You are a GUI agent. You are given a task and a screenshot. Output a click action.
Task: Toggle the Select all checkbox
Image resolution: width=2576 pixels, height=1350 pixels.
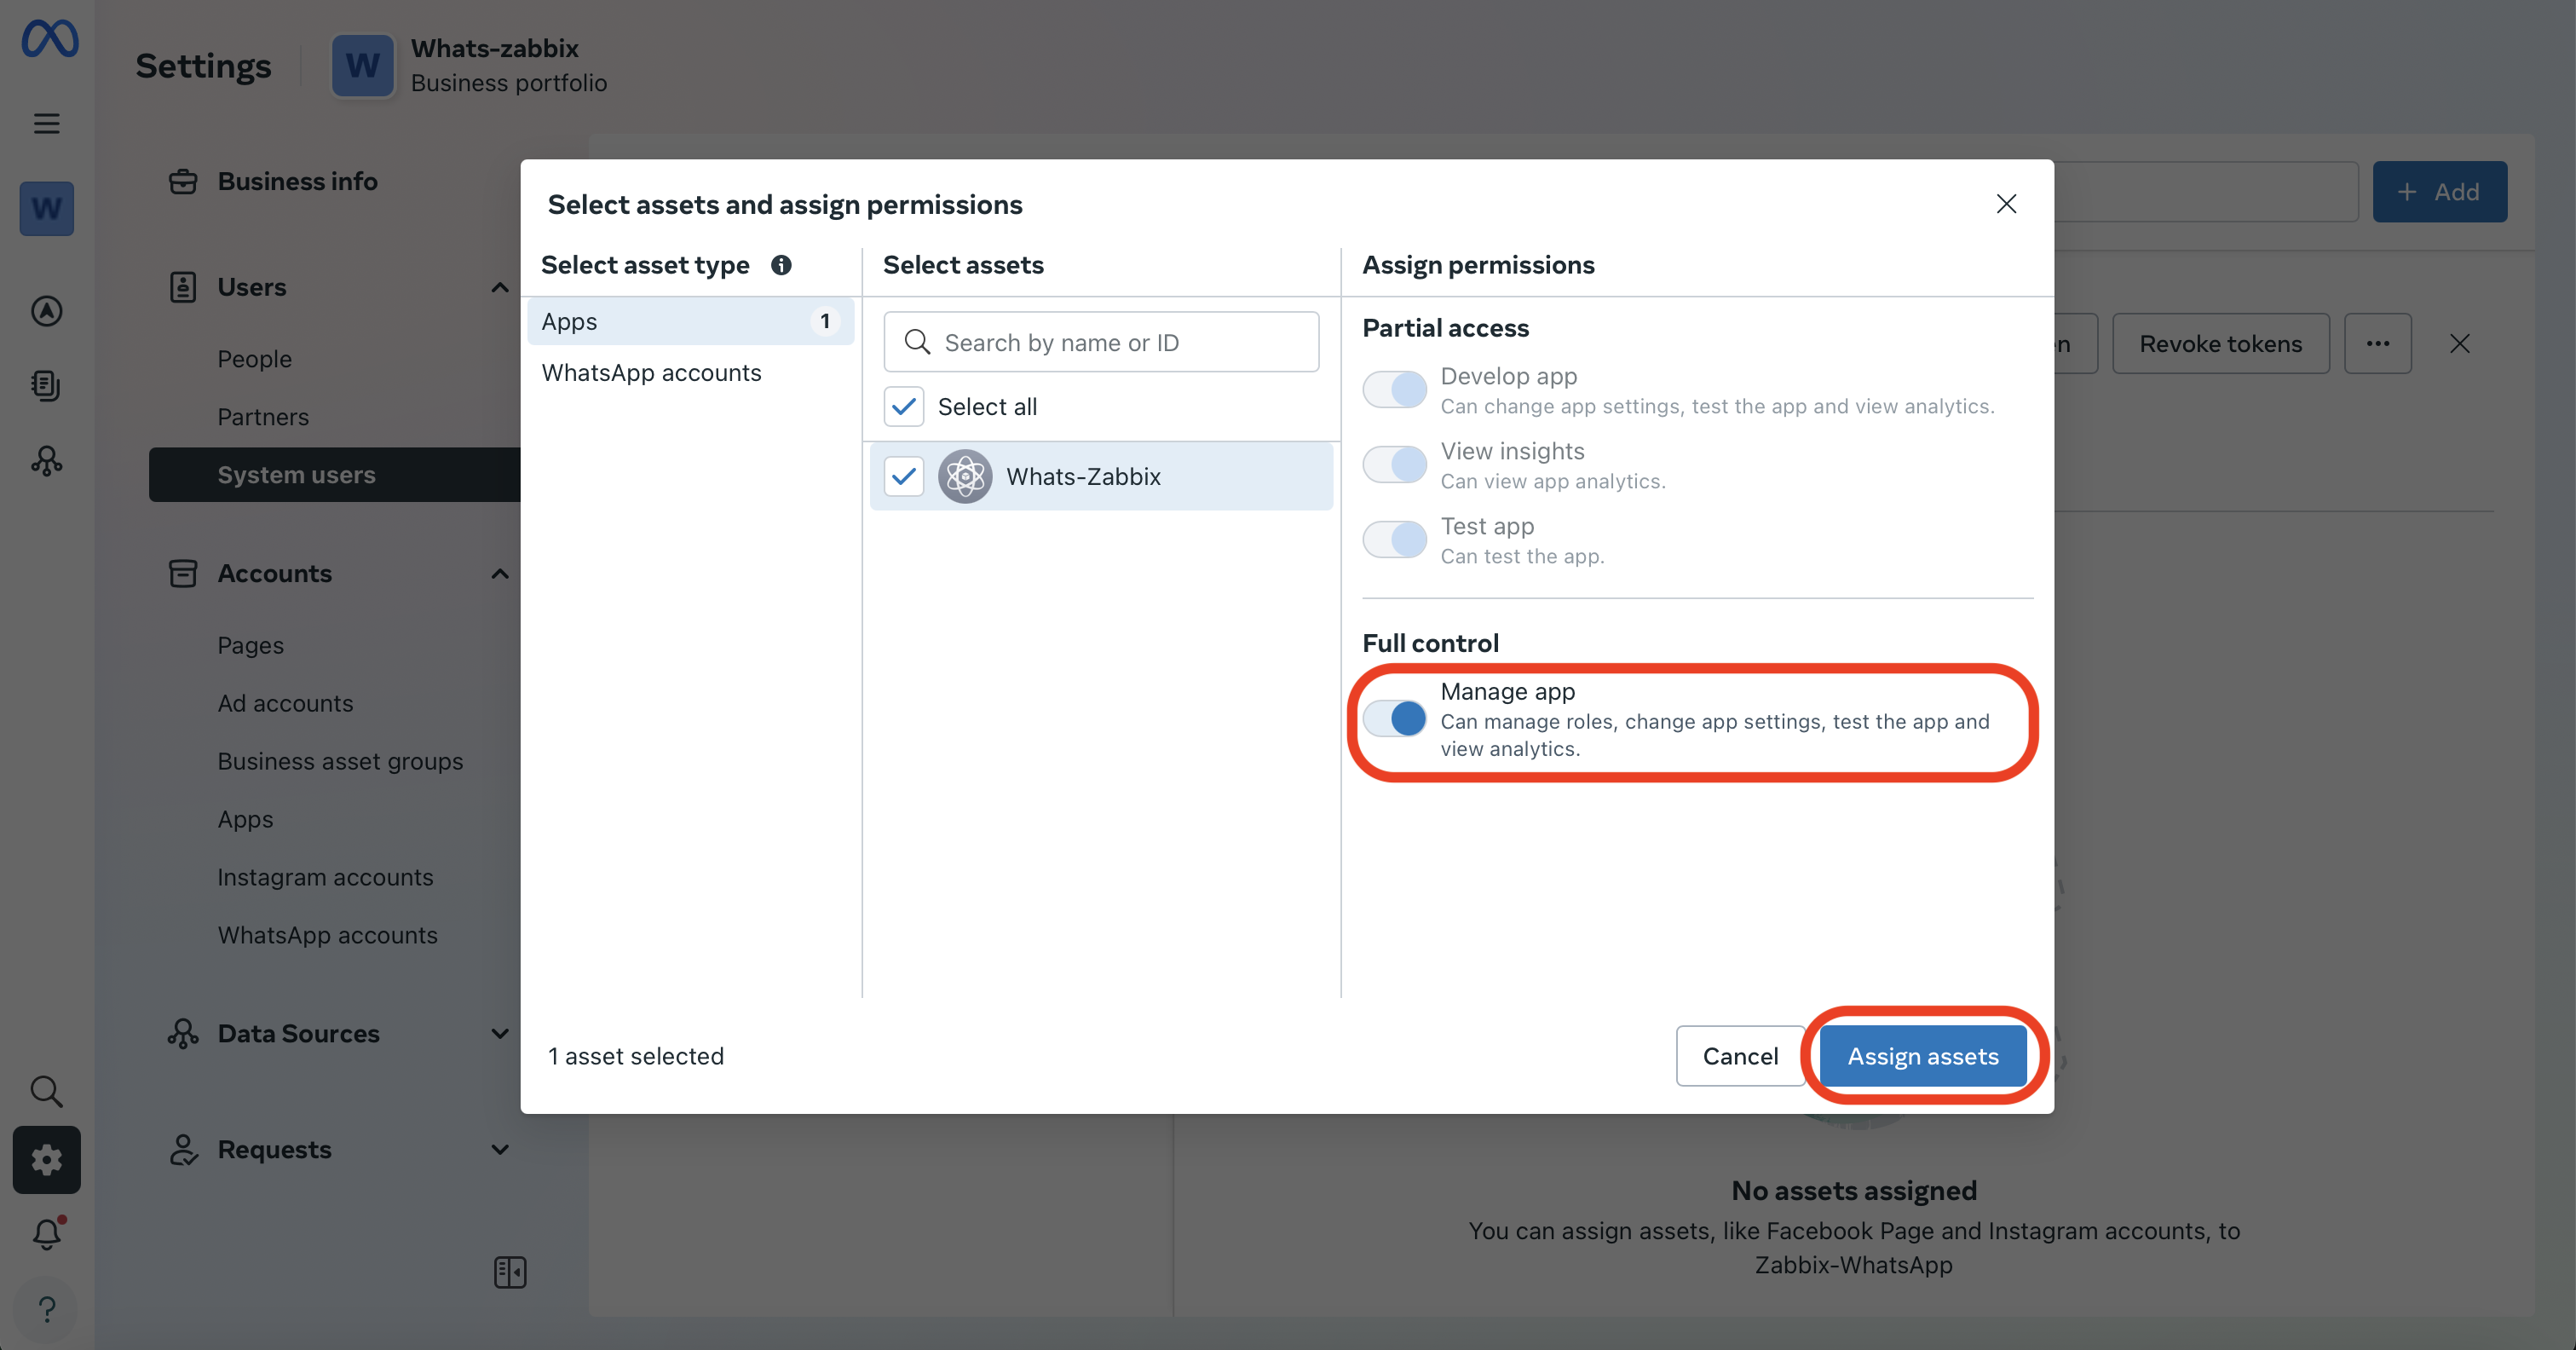coord(903,407)
